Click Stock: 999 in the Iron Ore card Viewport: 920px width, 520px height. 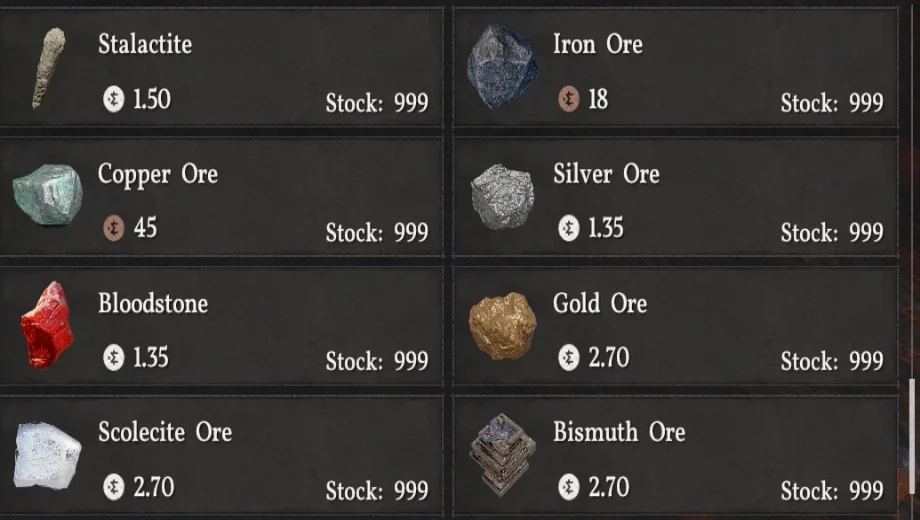(x=832, y=103)
